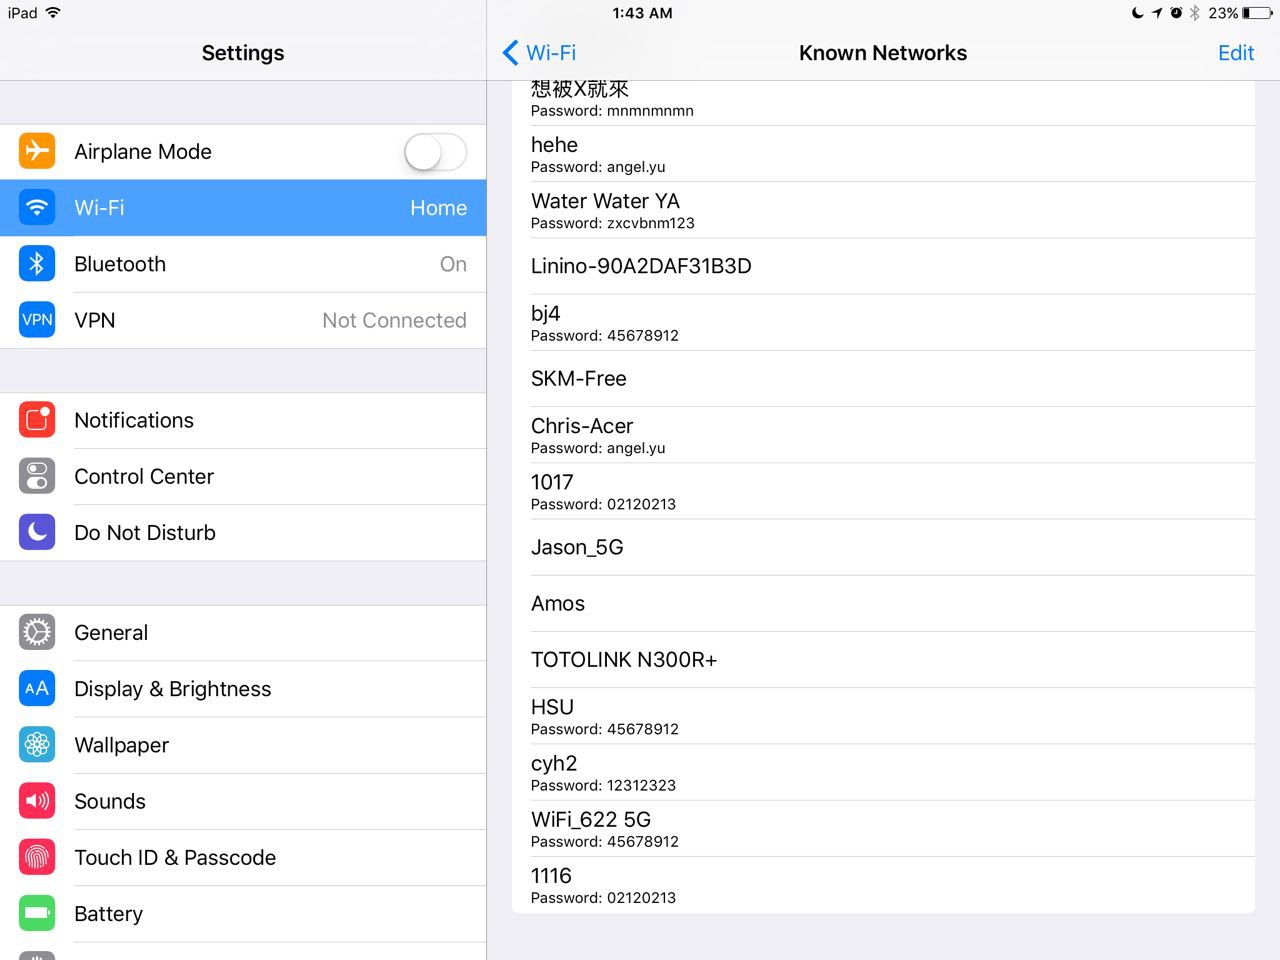Viewport: 1280px width, 960px height.
Task: Open Display & Brightness settings
Action: [x=172, y=689]
